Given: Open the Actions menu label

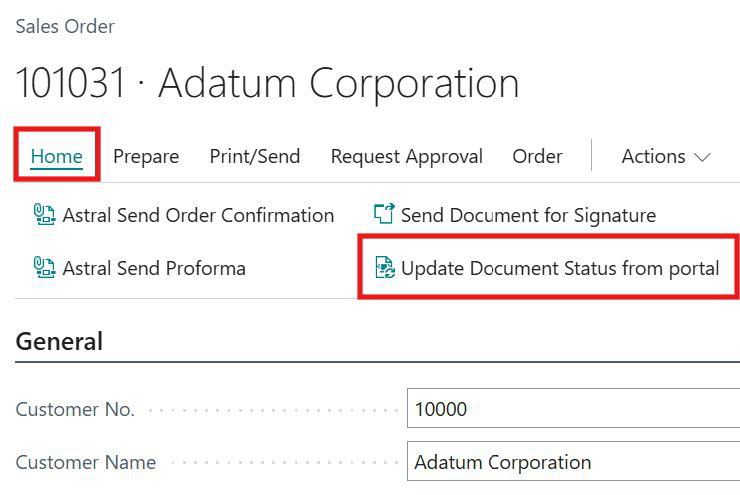Looking at the screenshot, I should click(653, 156).
